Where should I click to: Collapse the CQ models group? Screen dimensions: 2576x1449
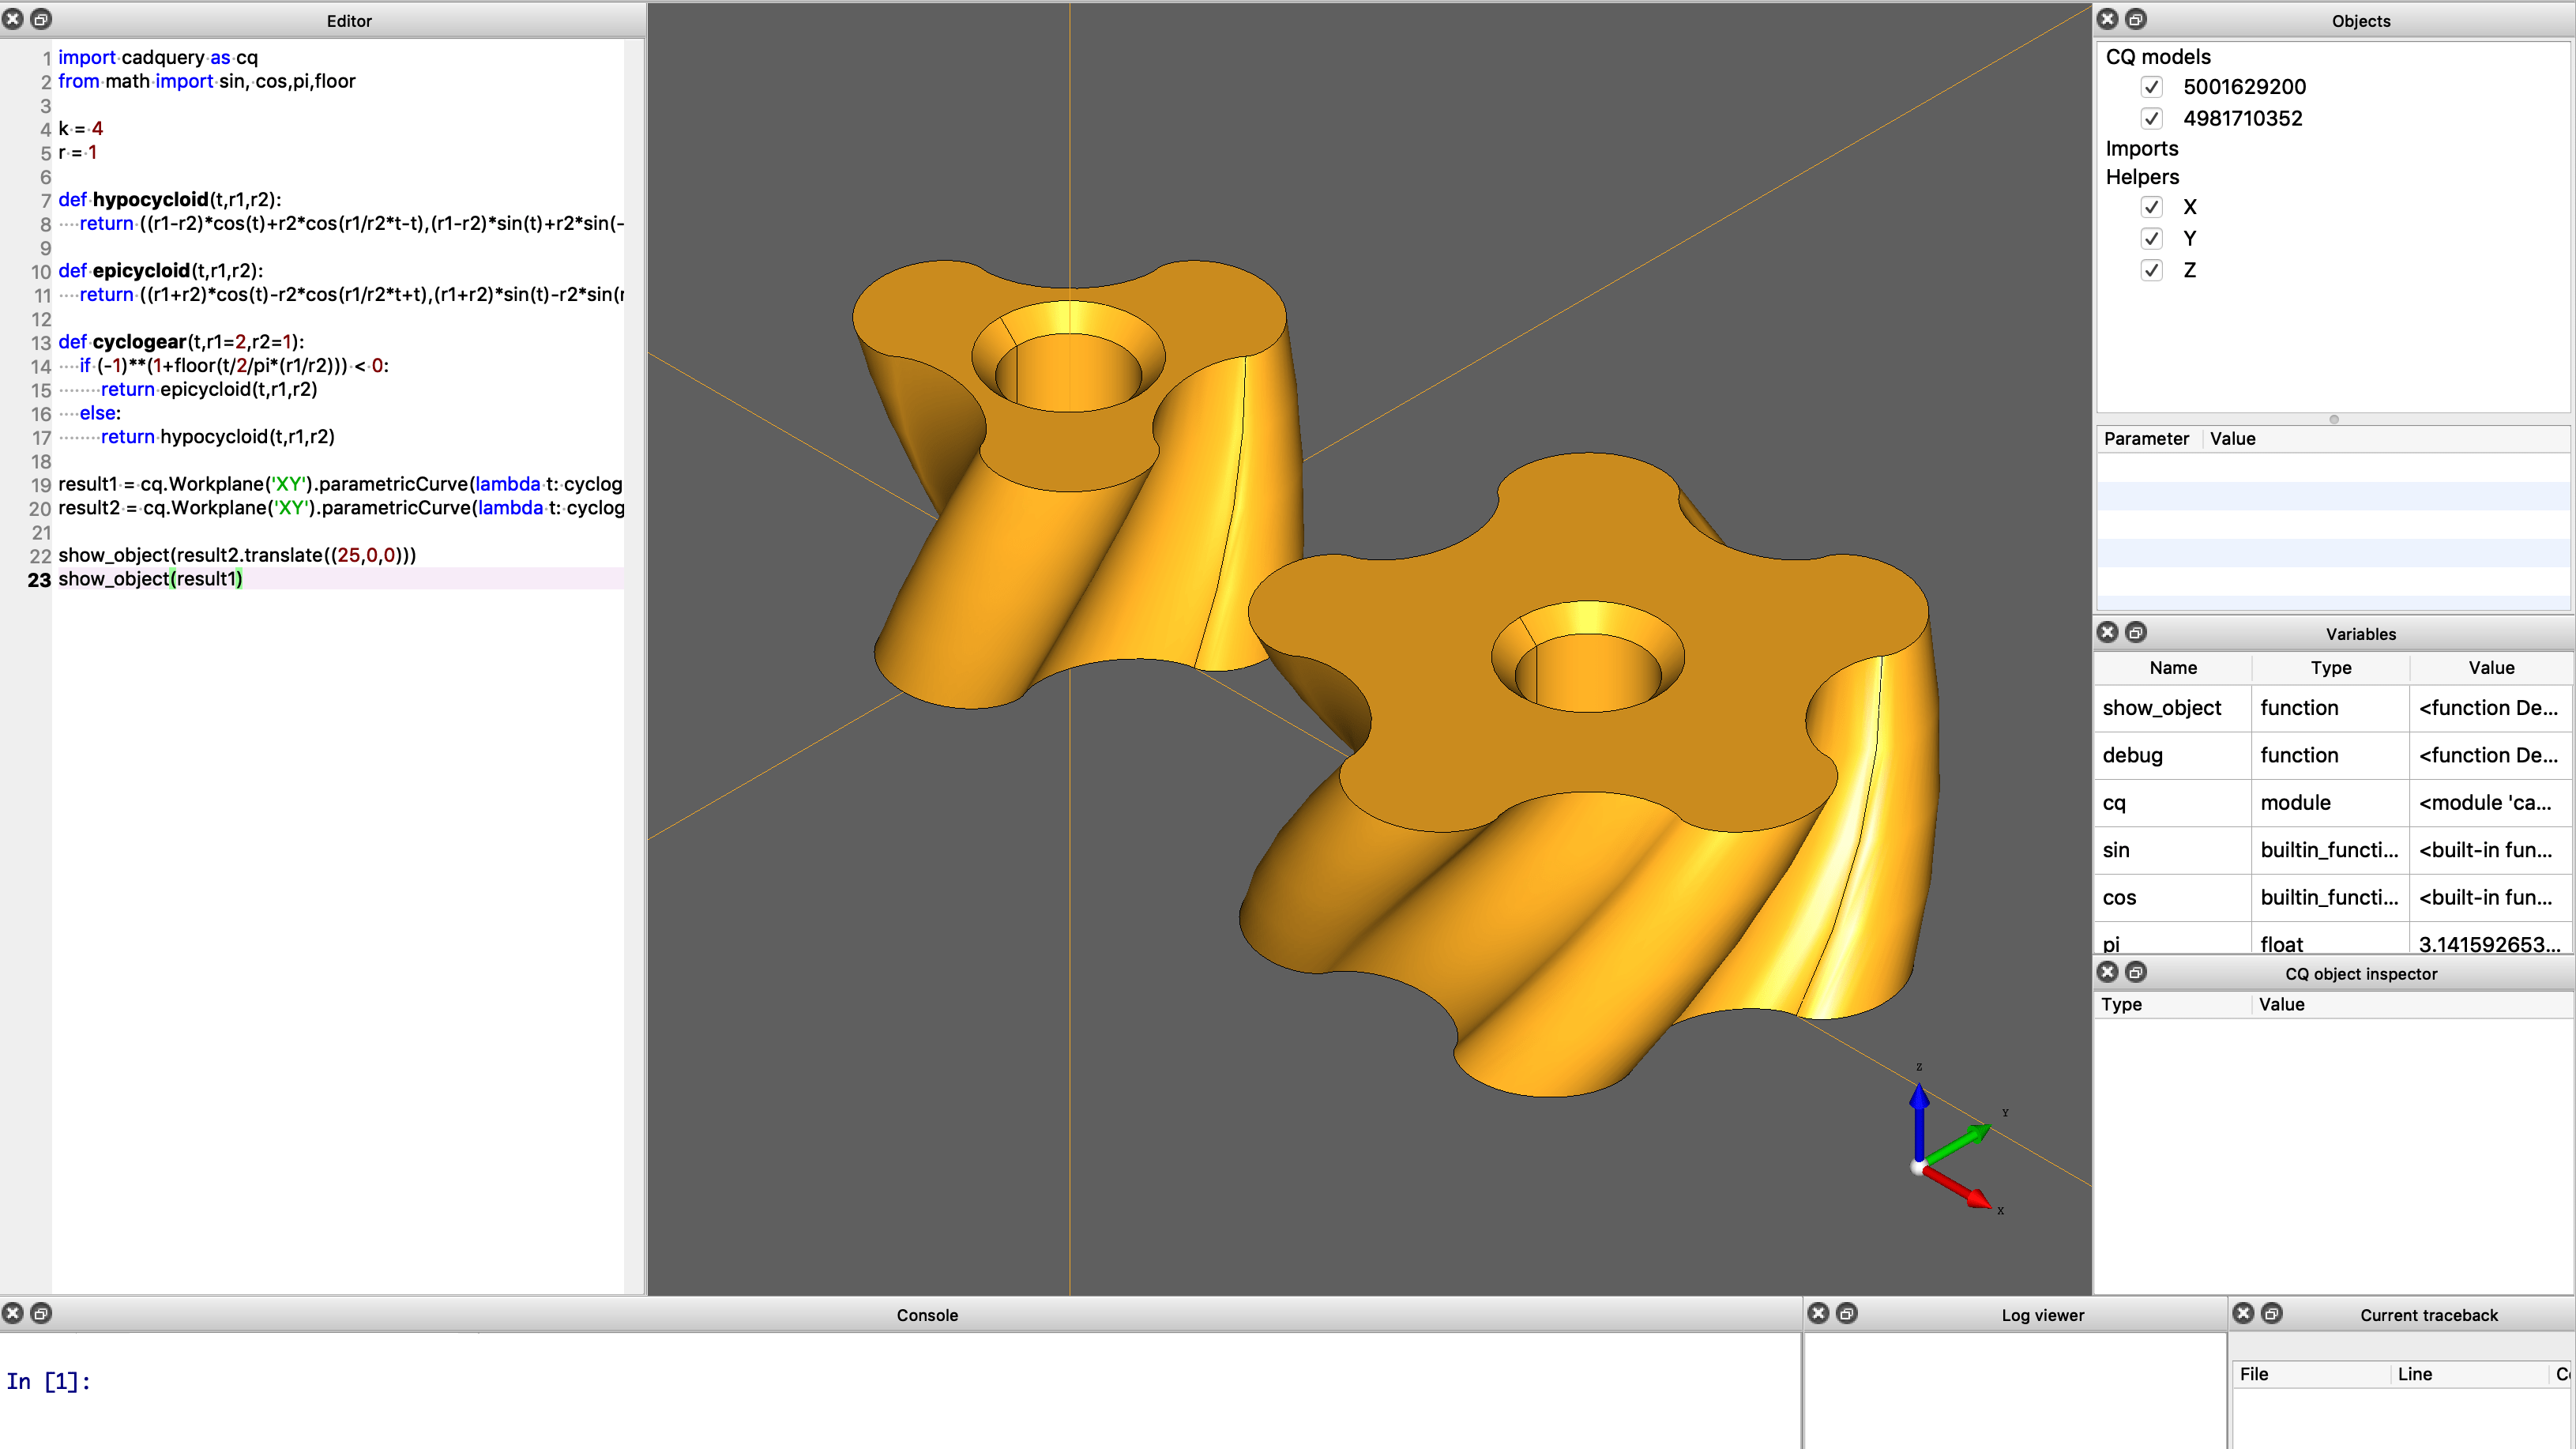click(2160, 57)
